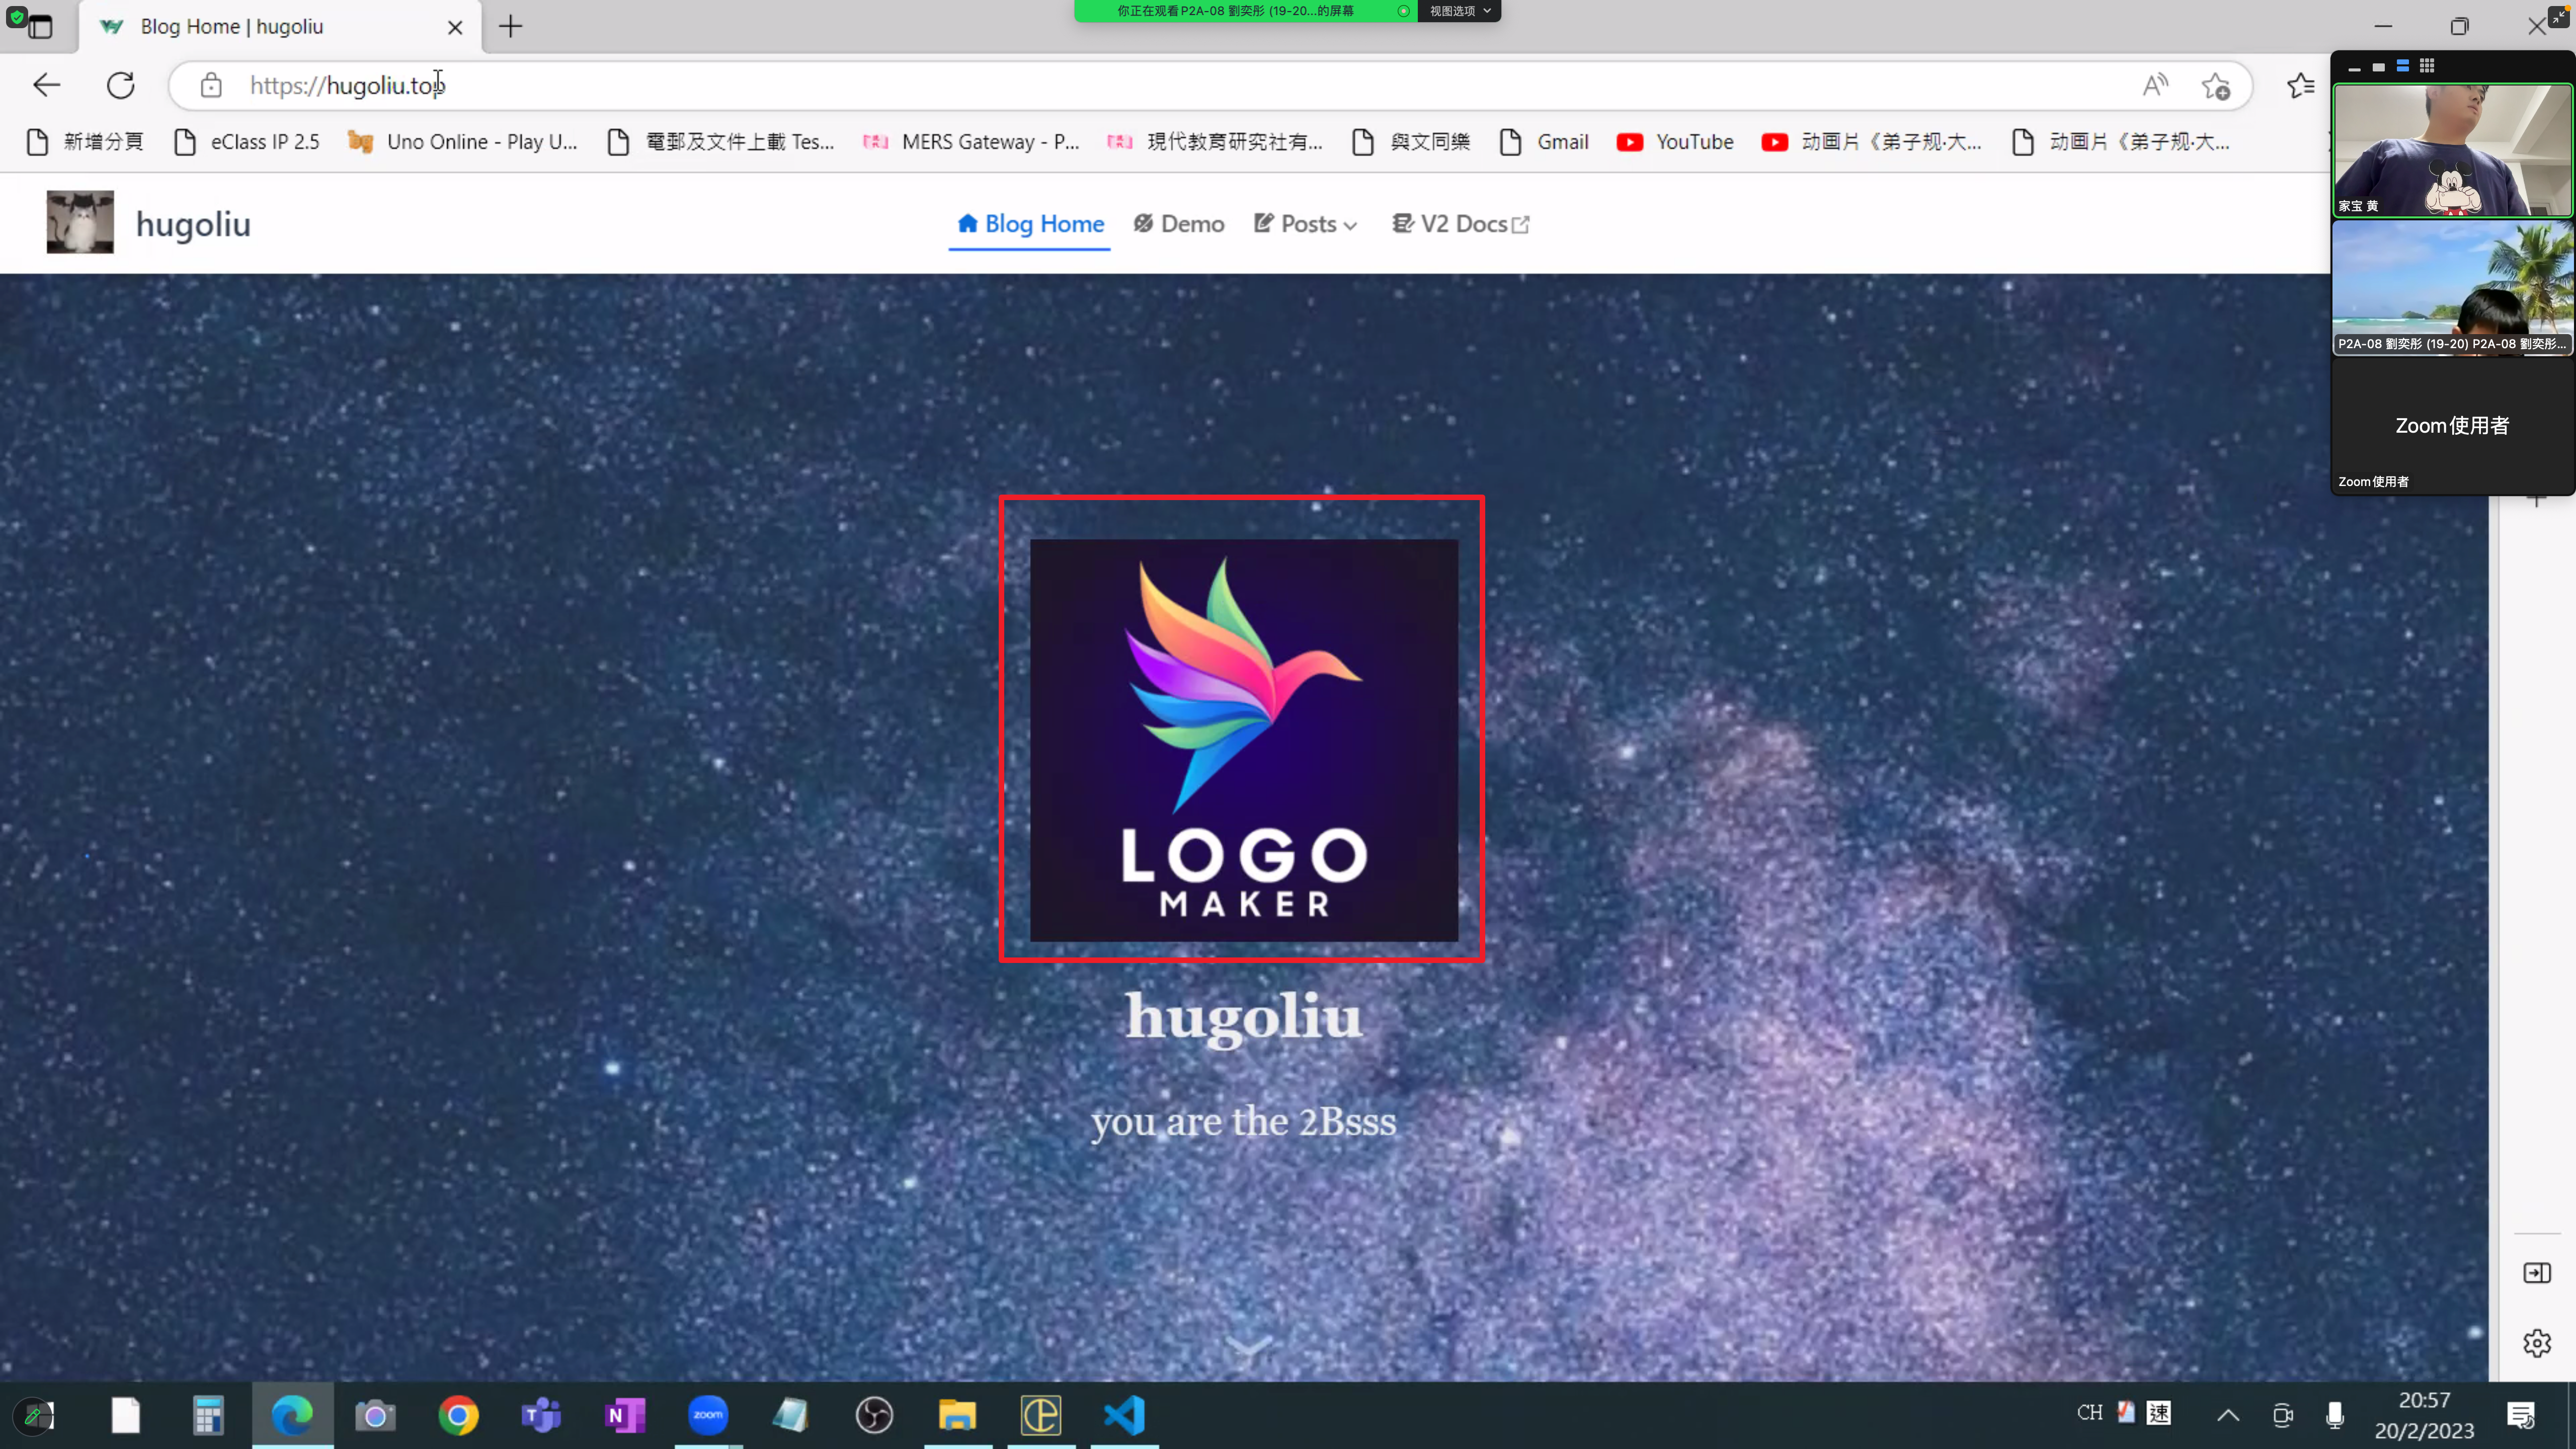Open a new browser tab with plus button

(511, 27)
